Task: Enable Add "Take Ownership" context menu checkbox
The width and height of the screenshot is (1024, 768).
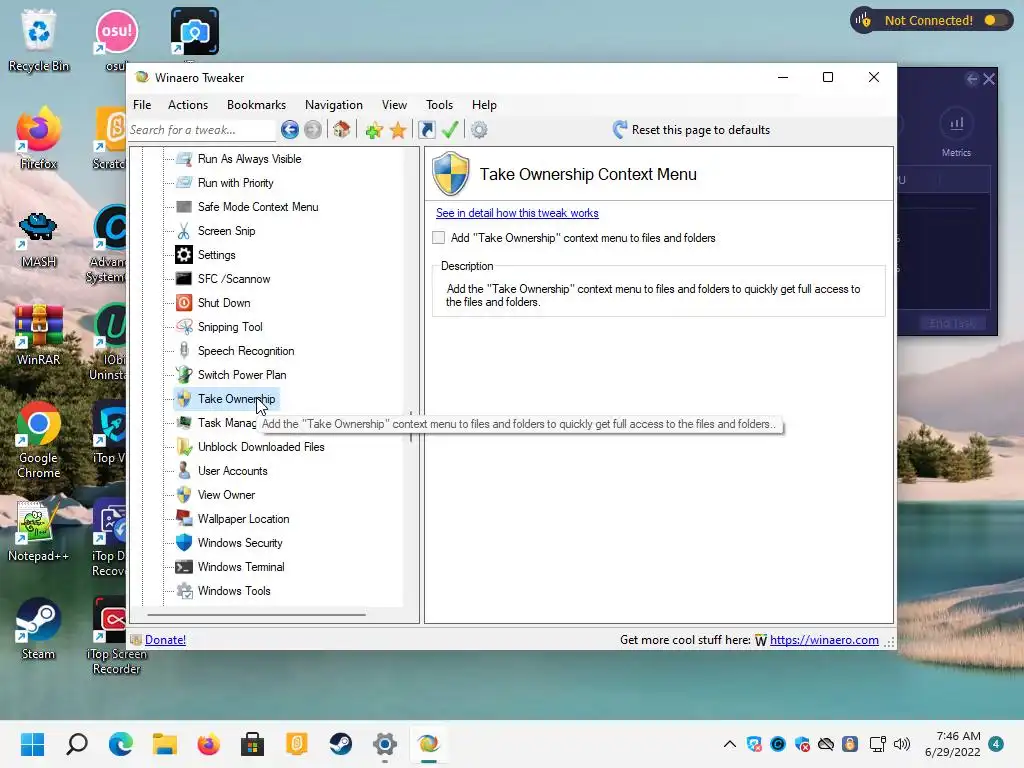Action: (439, 238)
